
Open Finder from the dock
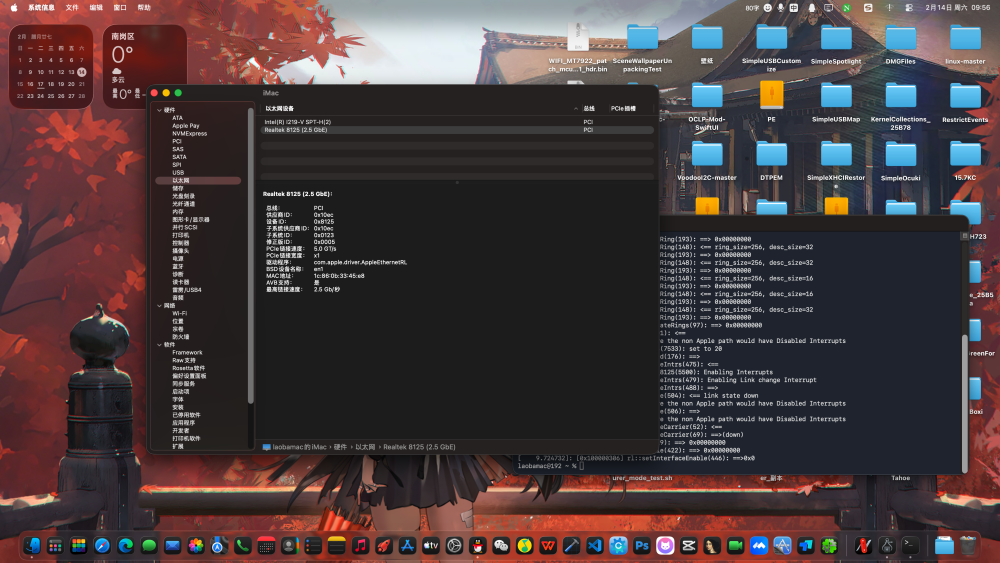pos(32,546)
